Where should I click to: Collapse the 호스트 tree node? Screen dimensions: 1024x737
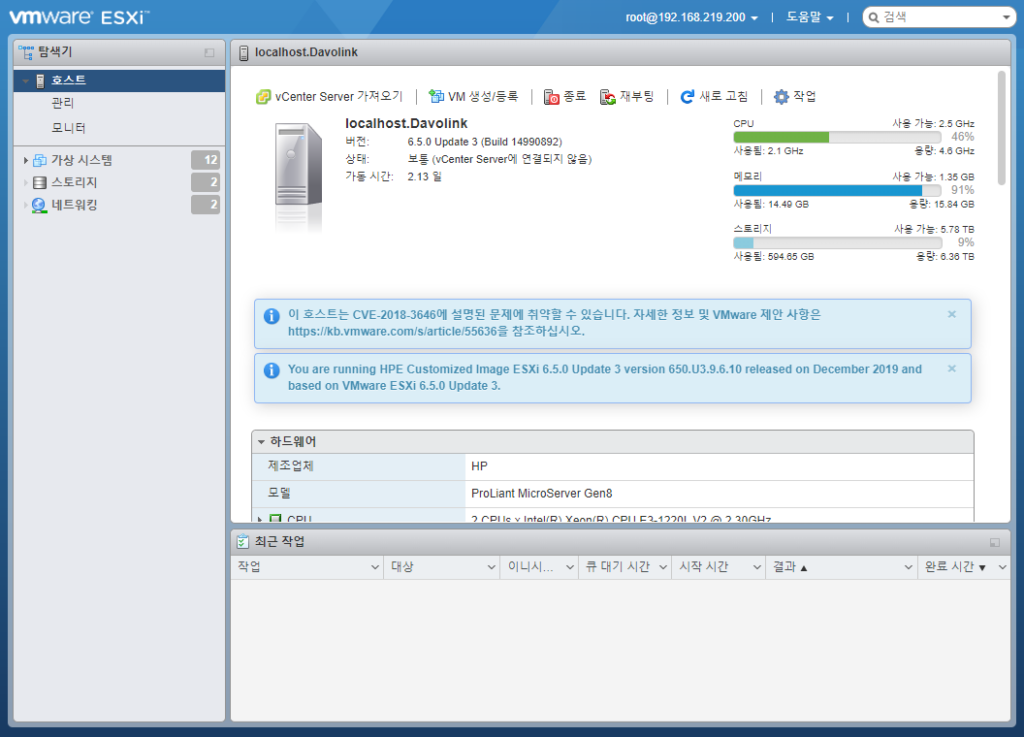(25, 80)
